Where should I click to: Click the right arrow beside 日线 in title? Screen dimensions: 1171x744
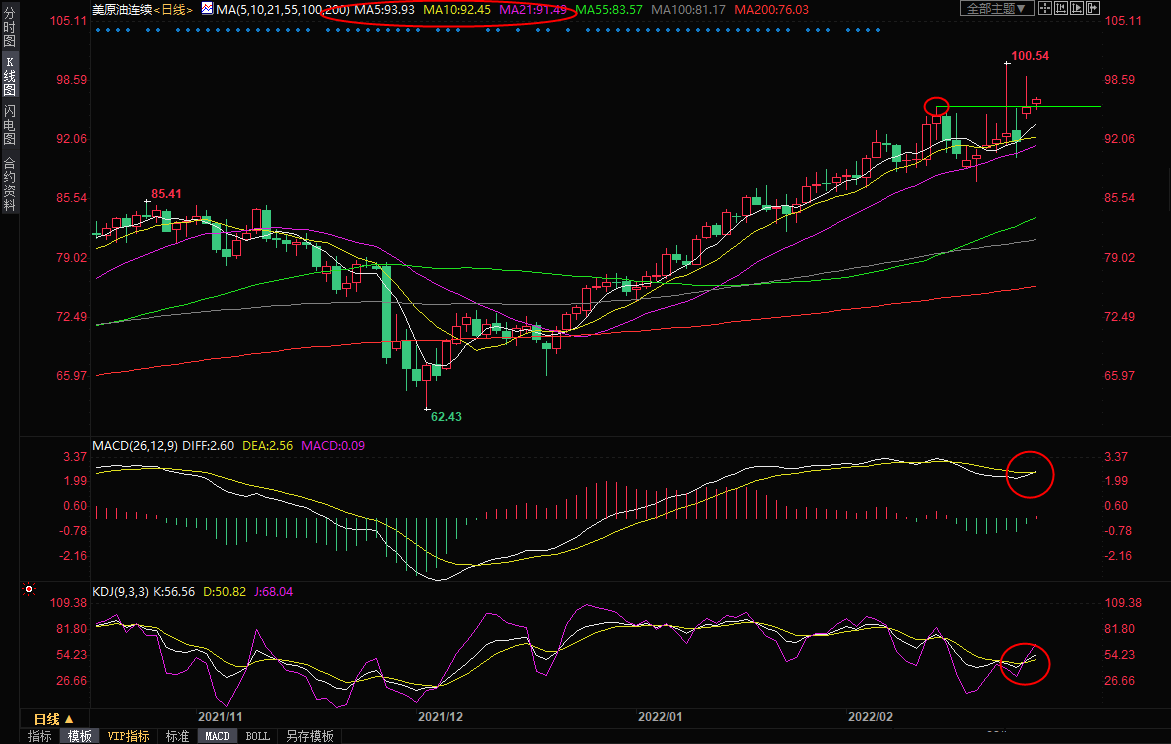coord(189,9)
